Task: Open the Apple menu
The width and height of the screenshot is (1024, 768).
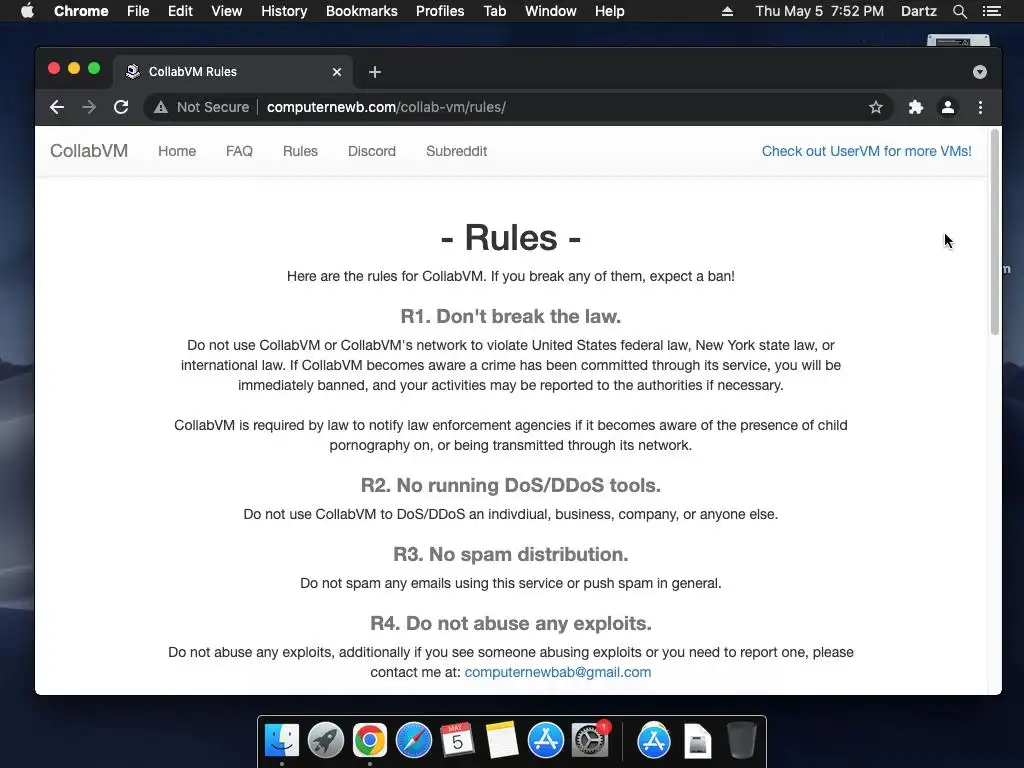Action: 27,11
